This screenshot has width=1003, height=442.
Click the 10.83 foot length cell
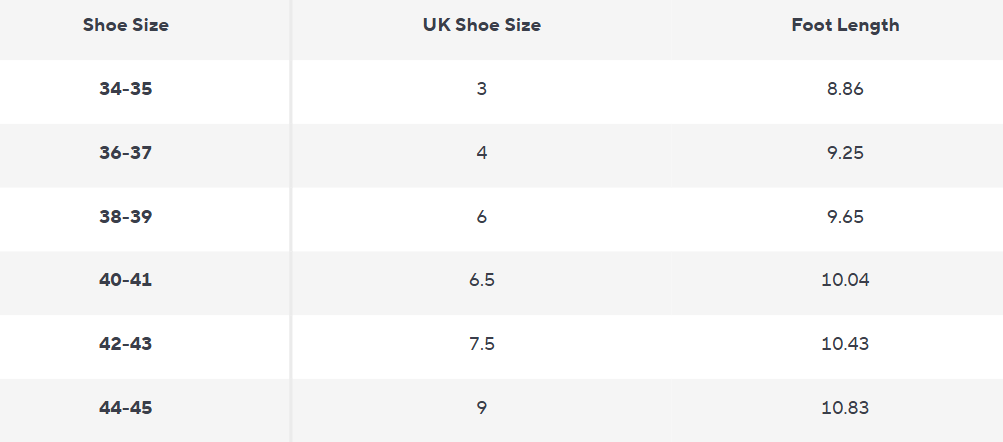point(845,408)
